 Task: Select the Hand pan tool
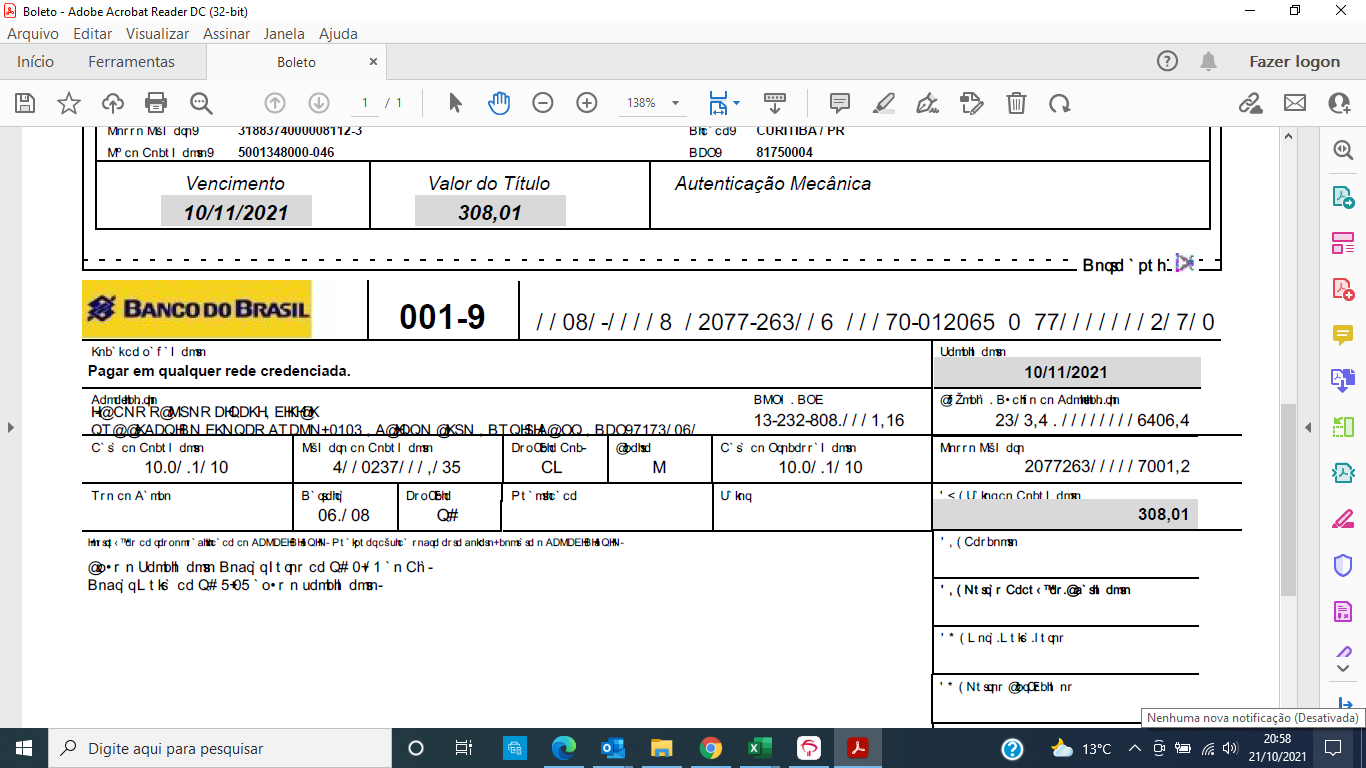point(499,102)
